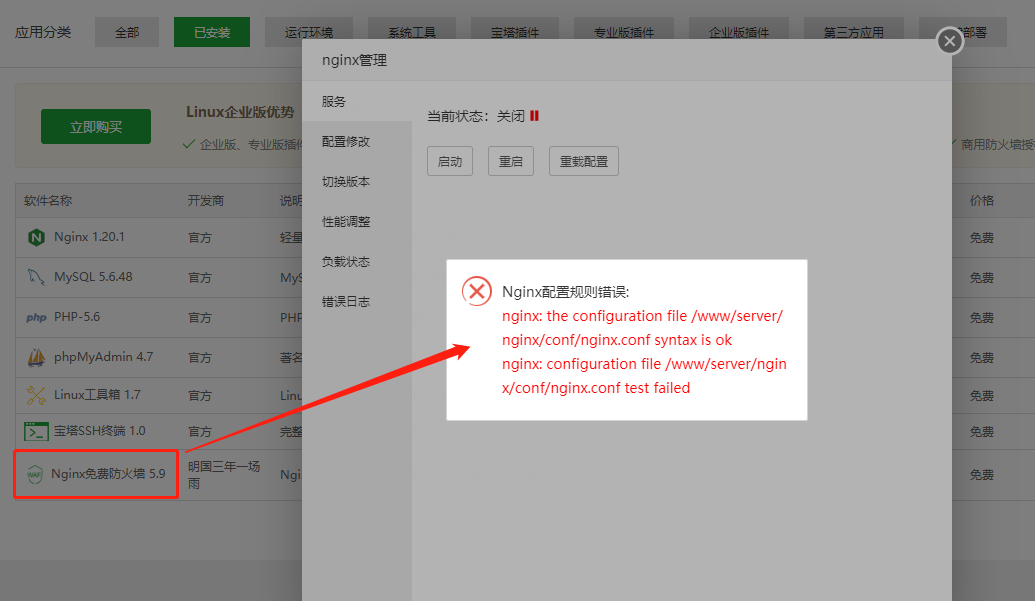Click the 启动 button
This screenshot has height=601, width=1035.
450,161
